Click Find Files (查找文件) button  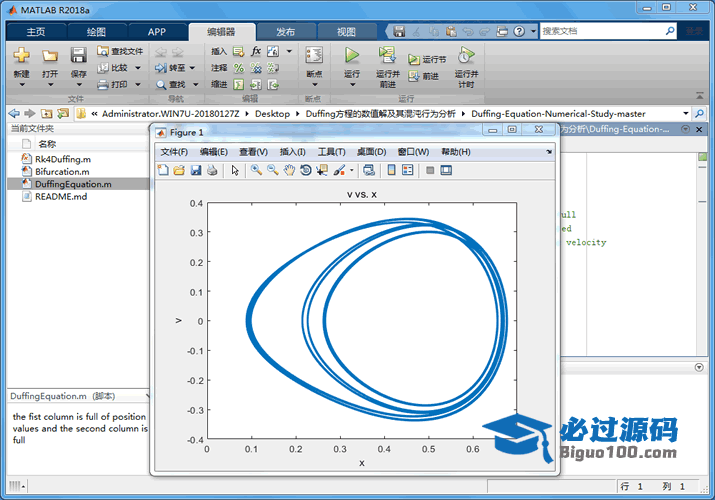pos(120,51)
